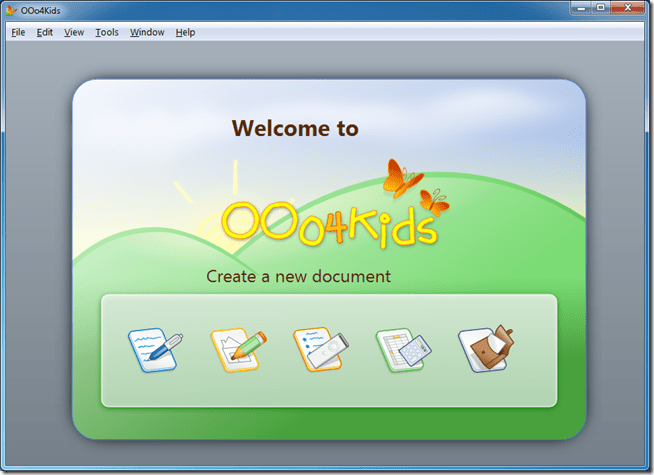
Task: Start a new drawing with the pencil icon
Action: coord(237,350)
